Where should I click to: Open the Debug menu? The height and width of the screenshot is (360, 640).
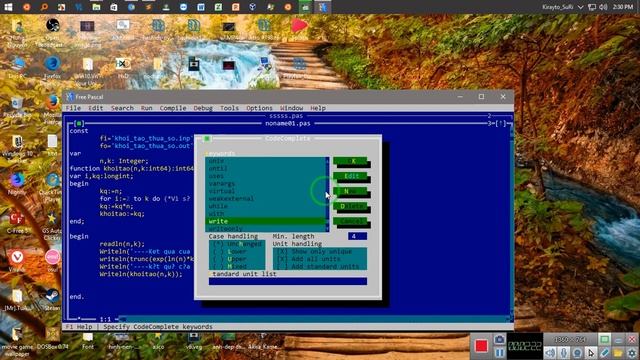(203, 108)
